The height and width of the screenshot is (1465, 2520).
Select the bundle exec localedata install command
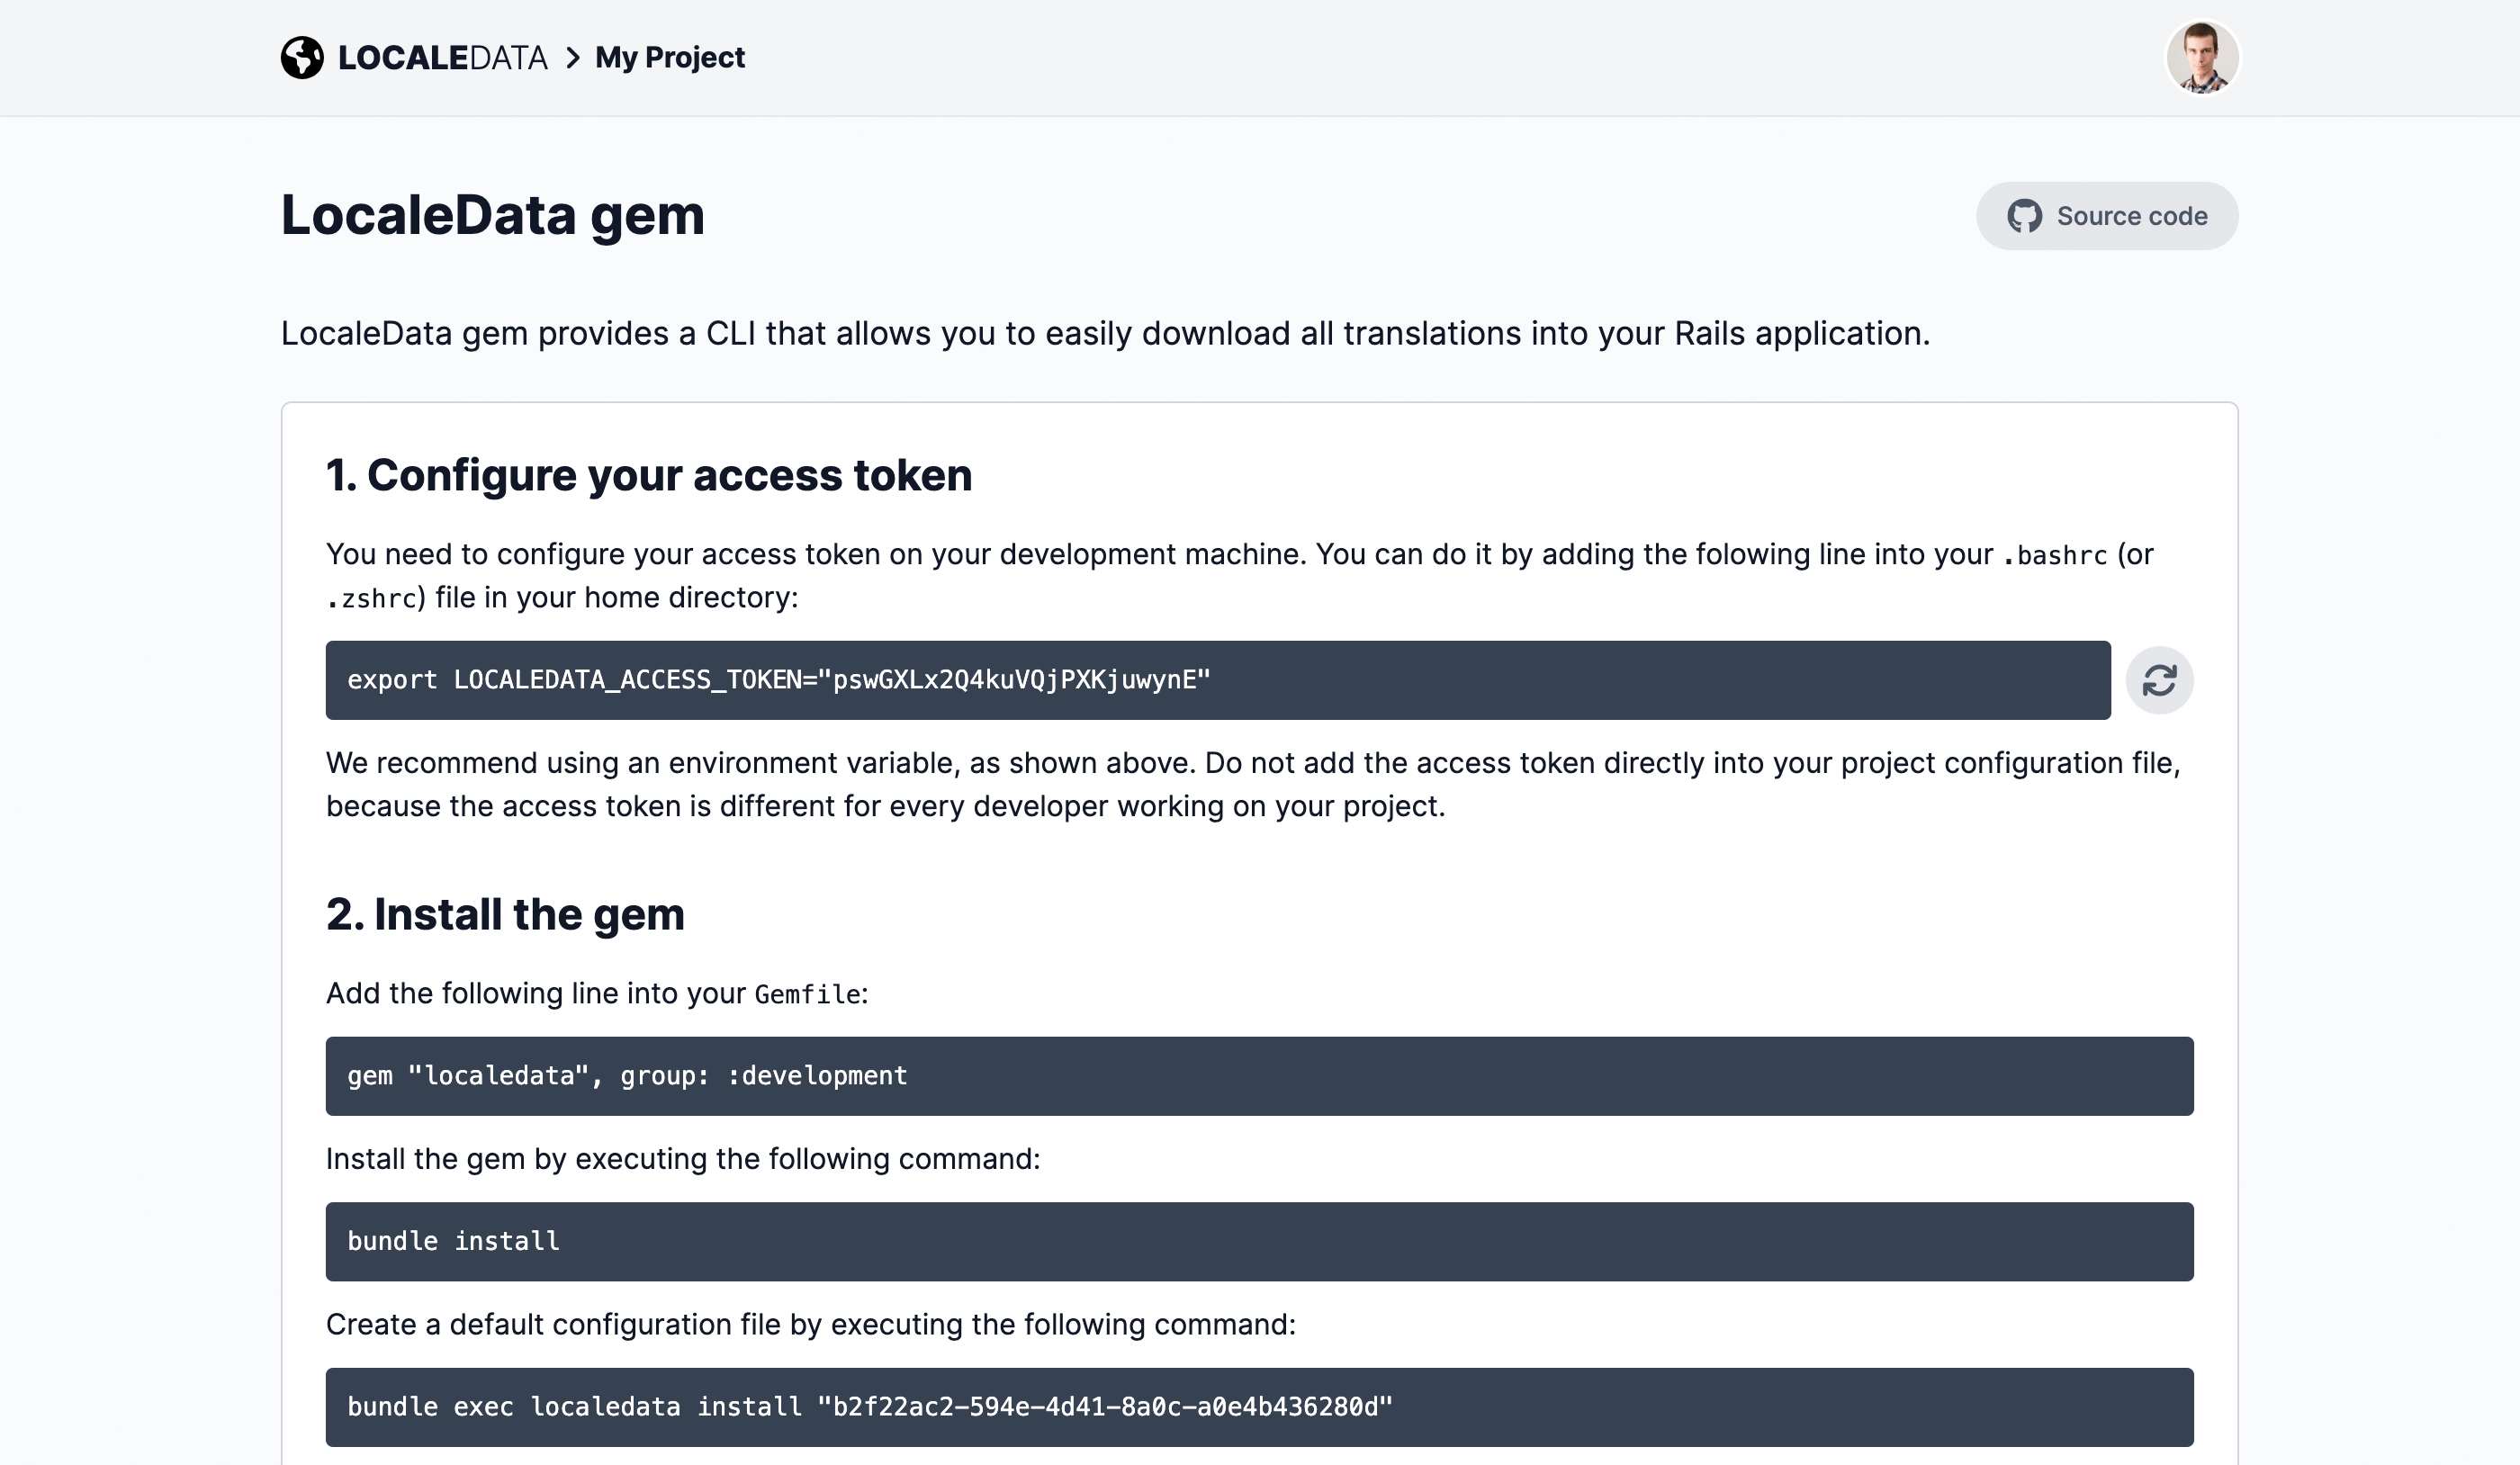coord(1260,1407)
